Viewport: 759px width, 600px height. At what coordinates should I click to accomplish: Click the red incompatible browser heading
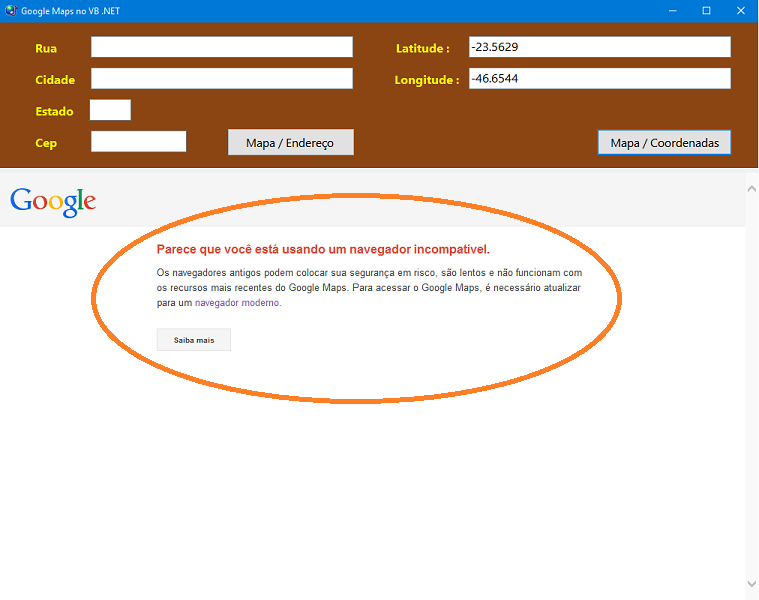pos(323,249)
